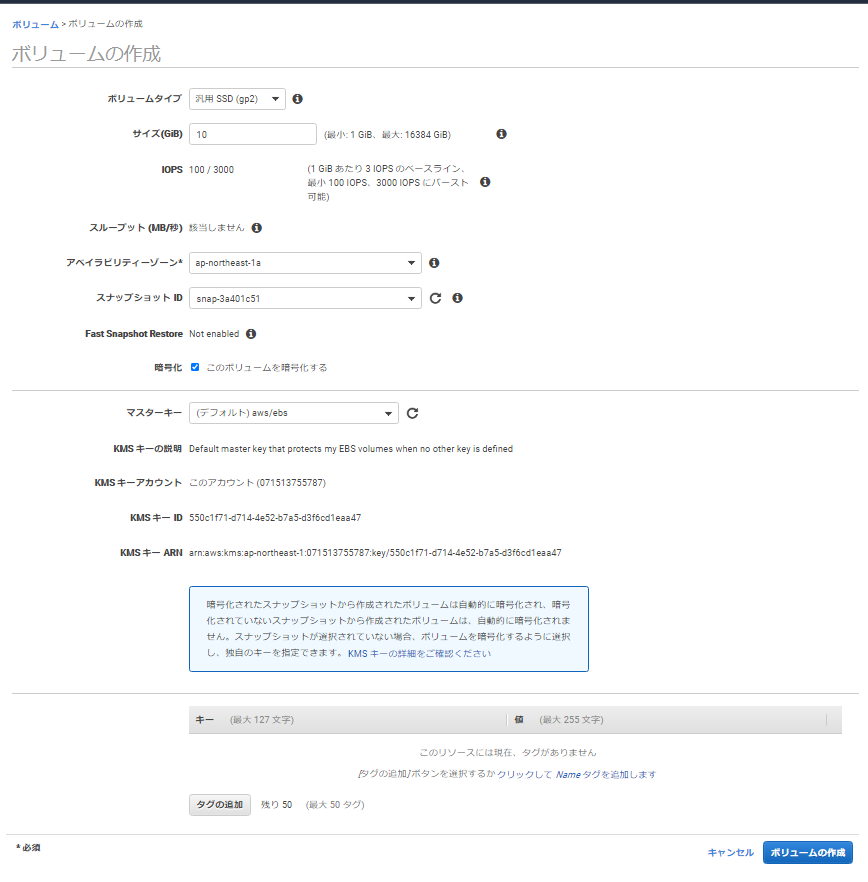Refresh the snapshot ID list
The height and width of the screenshot is (882, 868).
coord(435,298)
